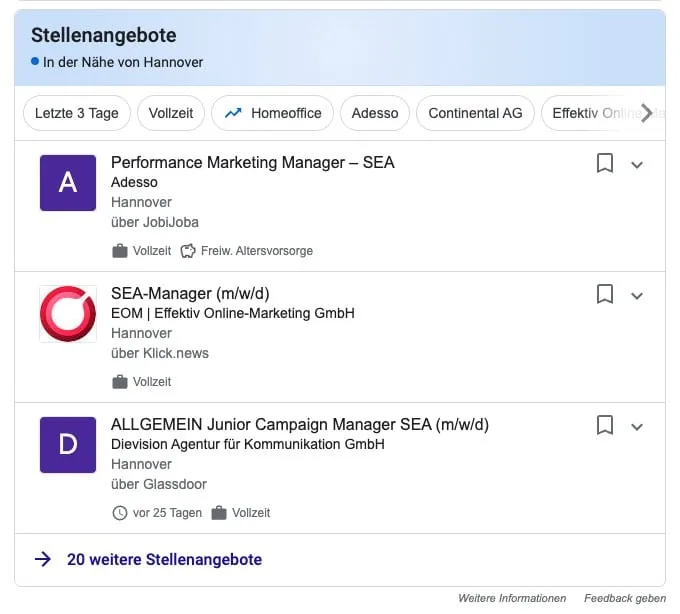The image size is (680, 614).
Task: Show more filter chips with right arrow
Action: point(647,113)
